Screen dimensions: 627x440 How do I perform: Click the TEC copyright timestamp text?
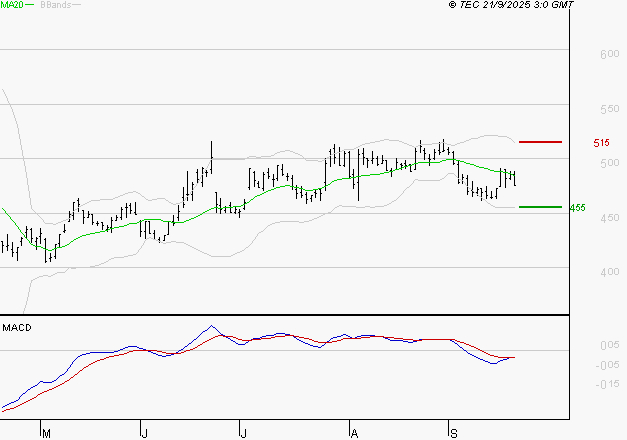510,6
